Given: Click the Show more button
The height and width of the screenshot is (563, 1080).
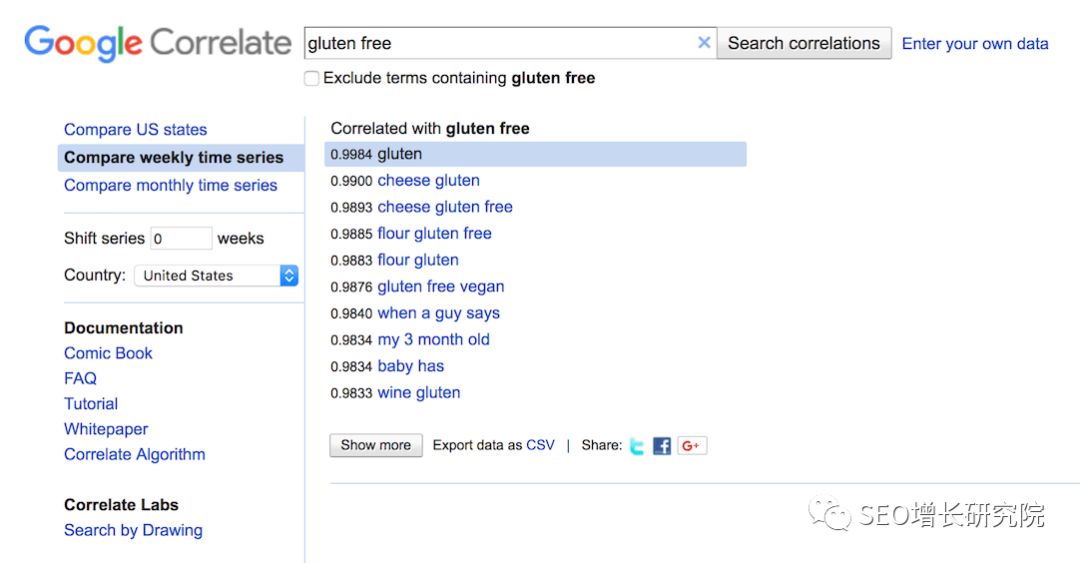Looking at the screenshot, I should [x=375, y=446].
